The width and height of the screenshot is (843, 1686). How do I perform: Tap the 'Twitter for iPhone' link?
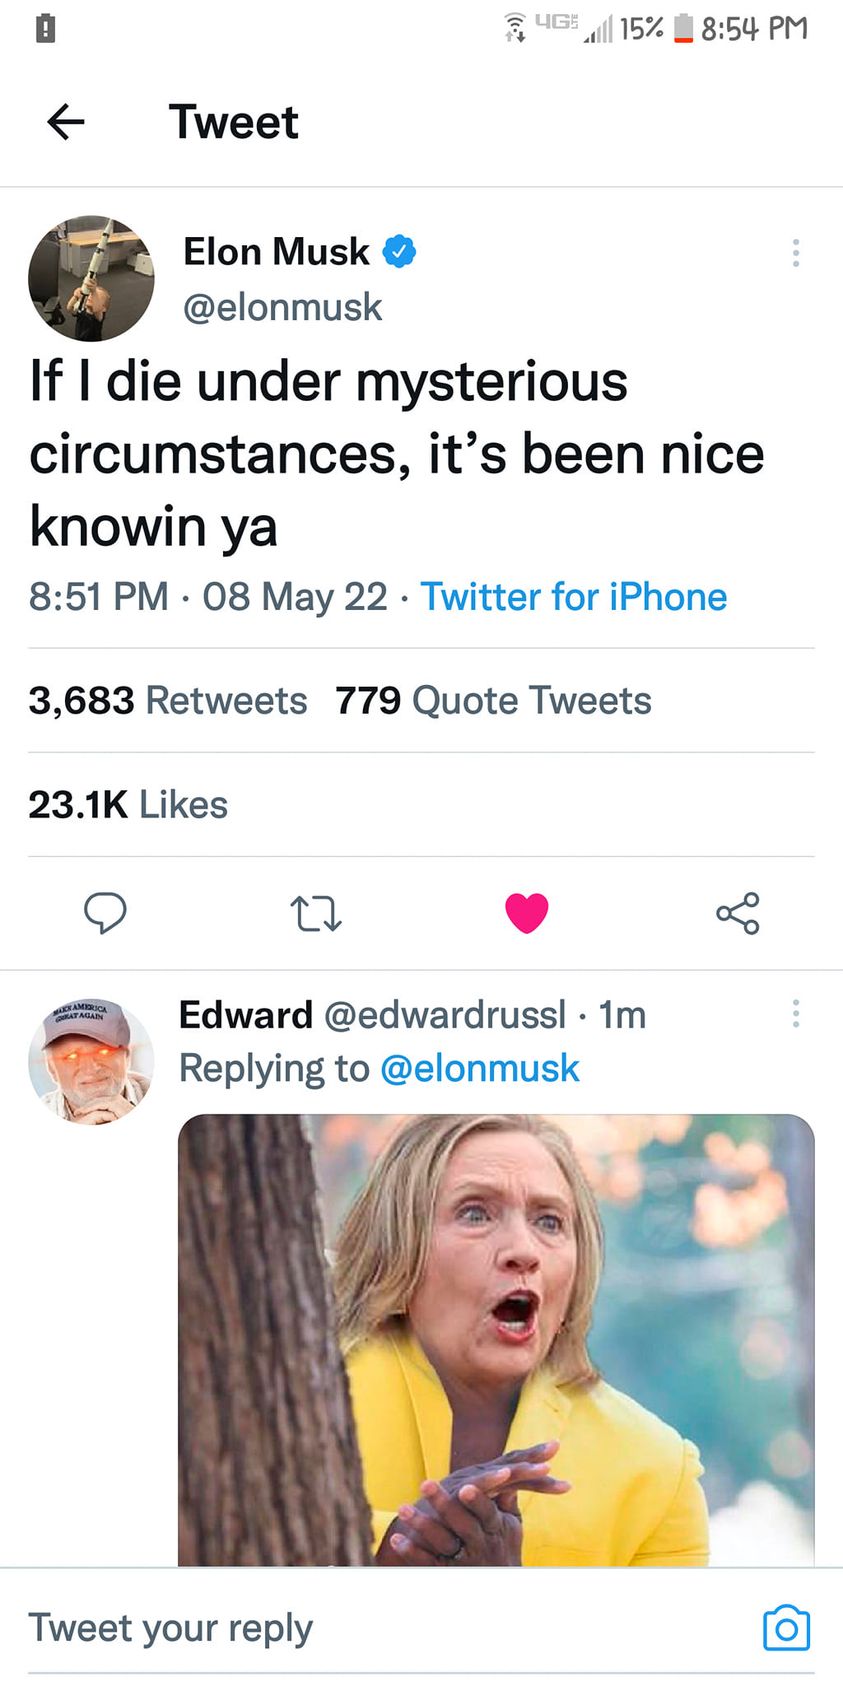(x=574, y=597)
